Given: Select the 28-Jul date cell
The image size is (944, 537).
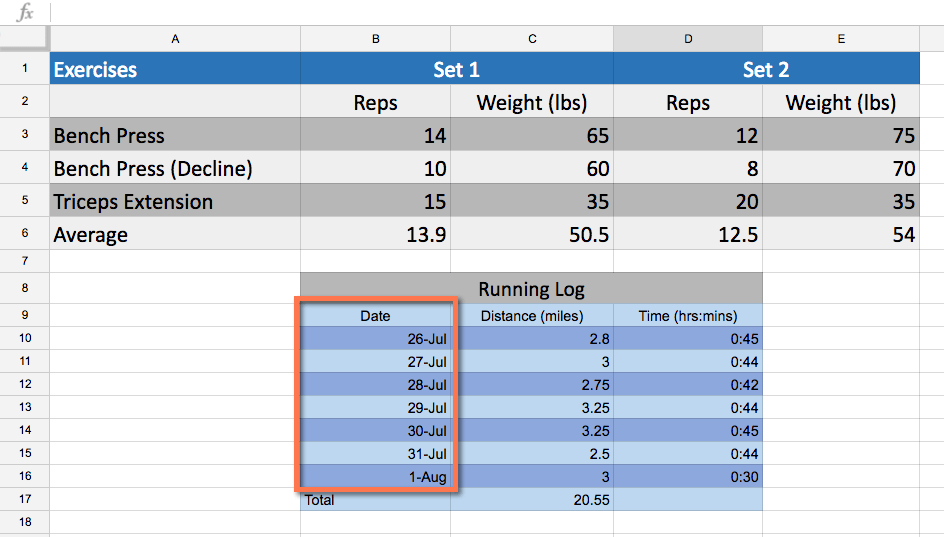Looking at the screenshot, I should 375,385.
